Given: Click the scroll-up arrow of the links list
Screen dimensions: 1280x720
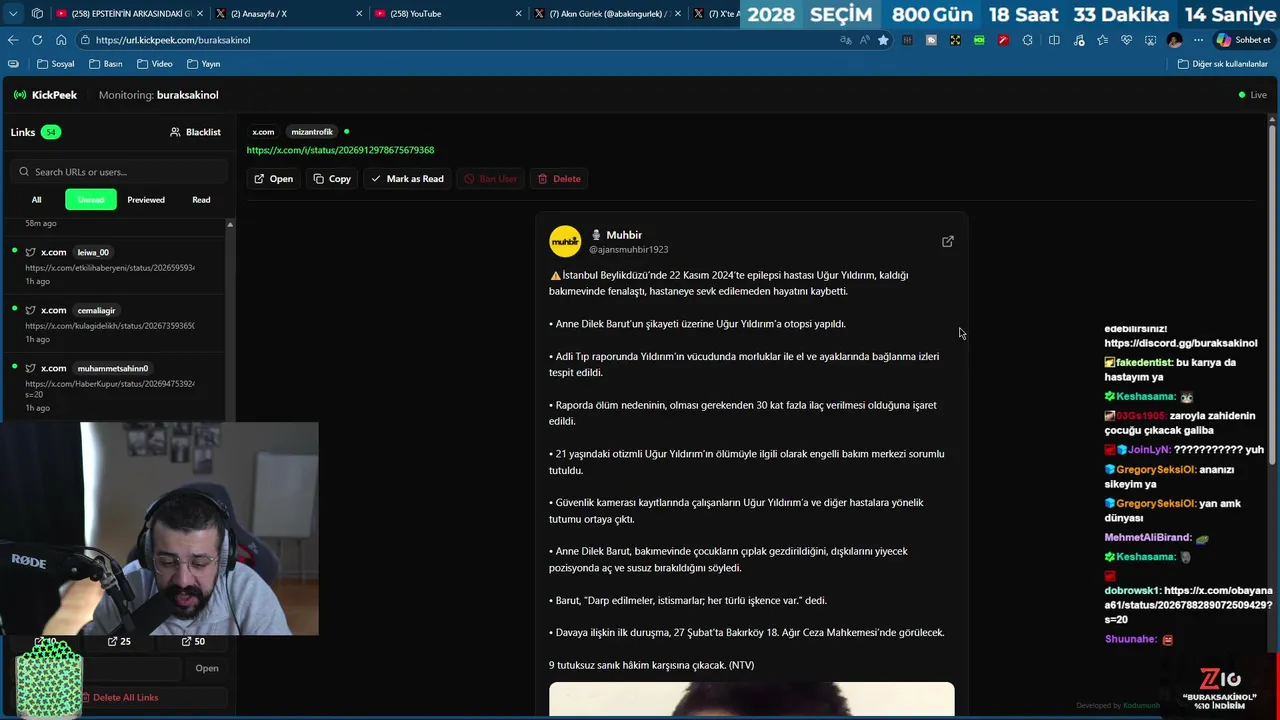Looking at the screenshot, I should pyautogui.click(x=230, y=224).
